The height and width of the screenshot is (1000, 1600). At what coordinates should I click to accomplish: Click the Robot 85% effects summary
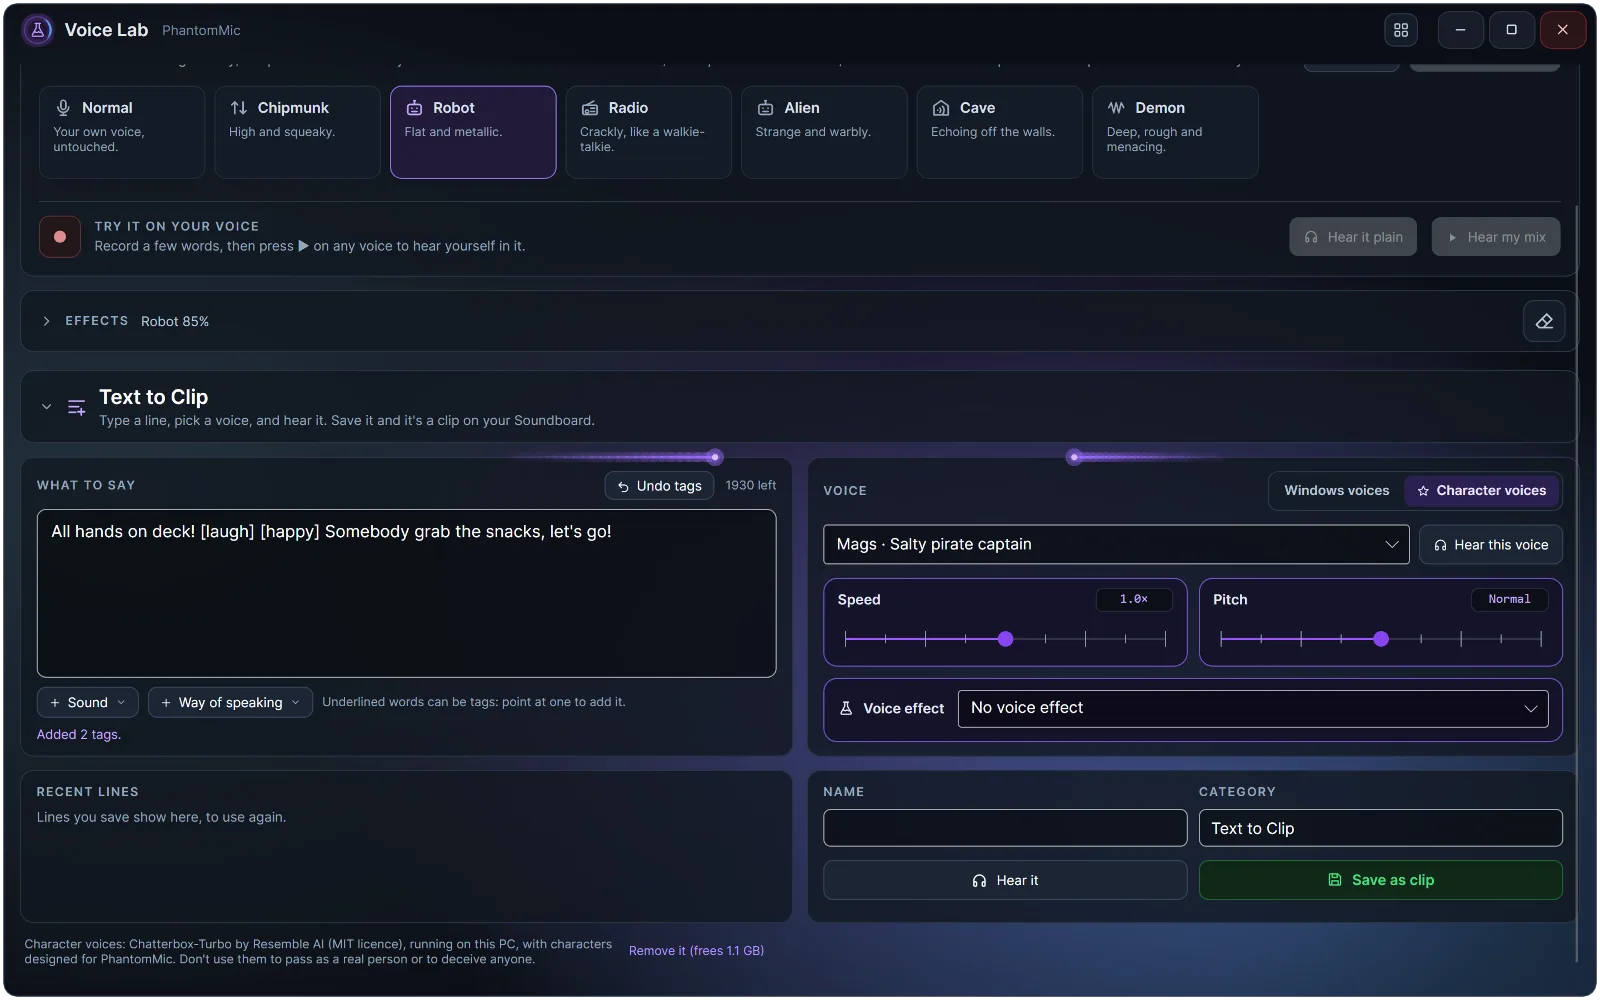[x=175, y=322]
